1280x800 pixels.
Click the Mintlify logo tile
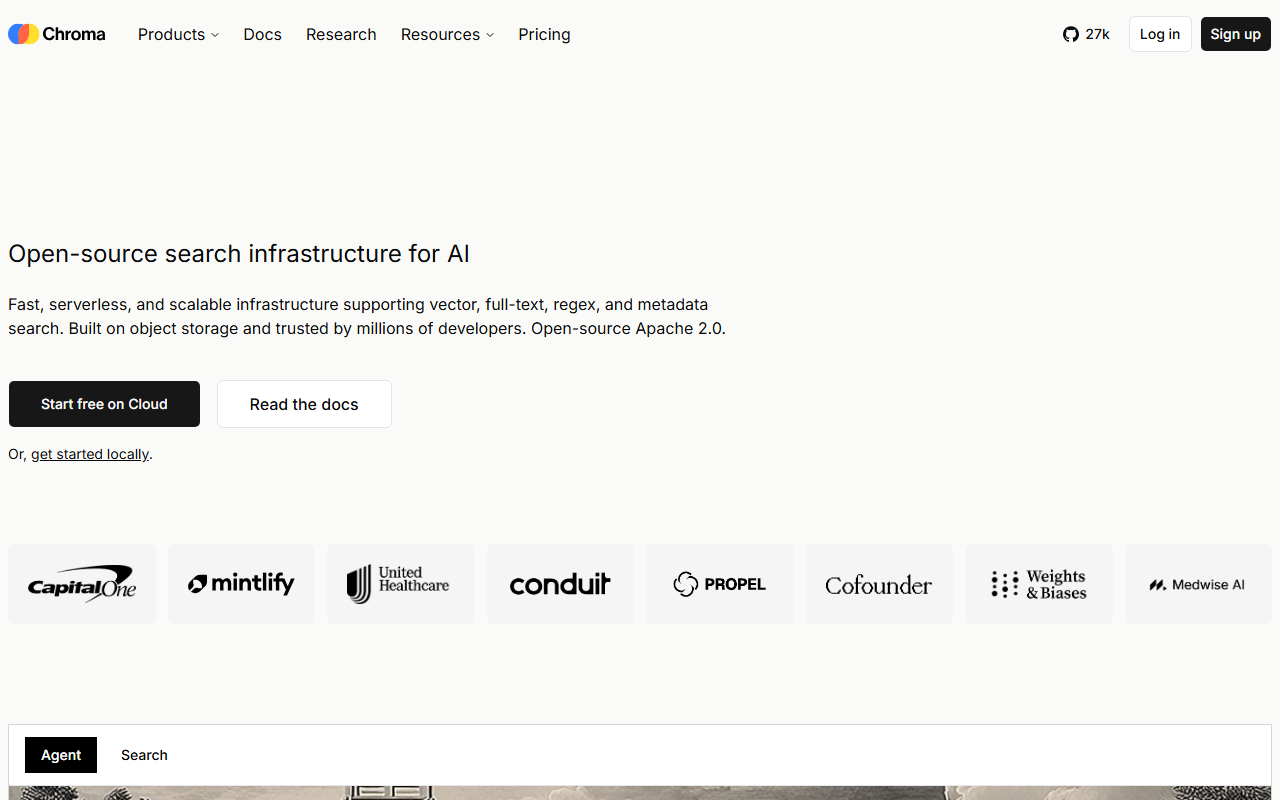click(241, 584)
